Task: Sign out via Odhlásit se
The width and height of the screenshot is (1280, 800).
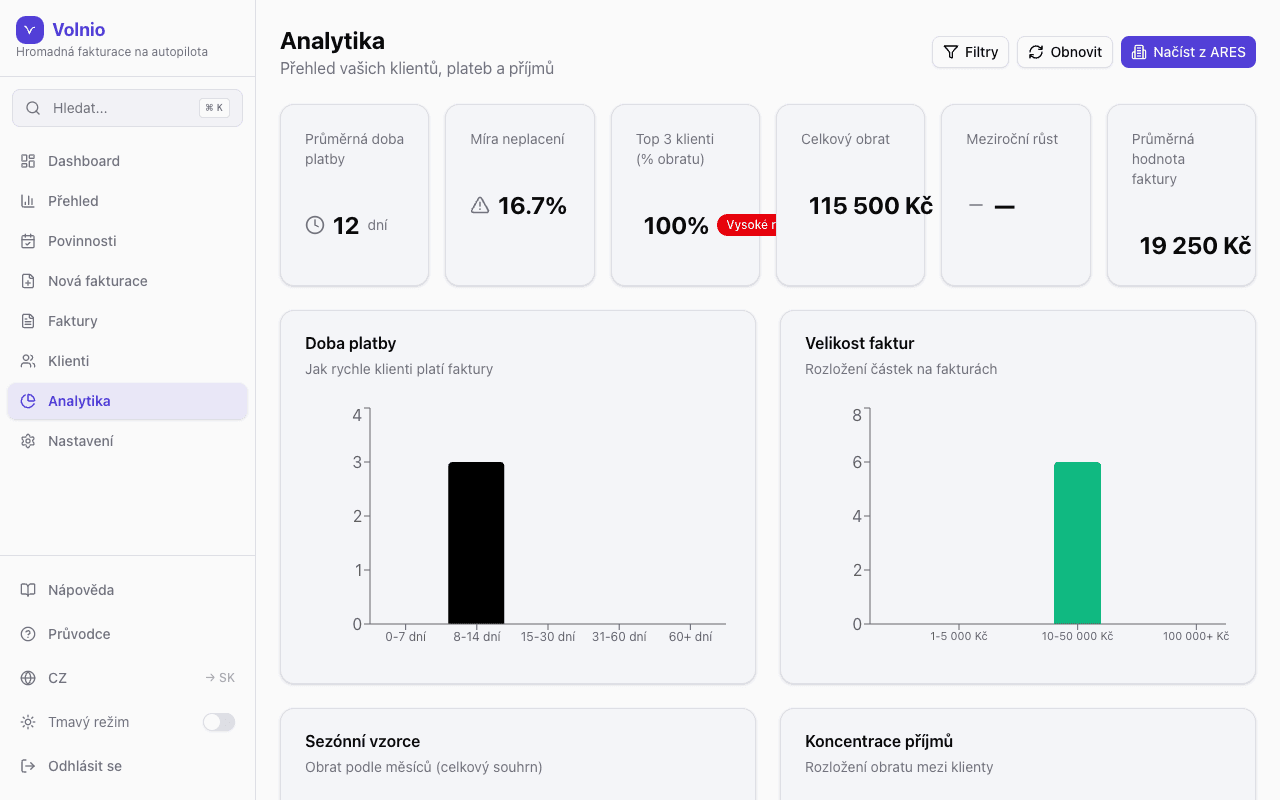Action: click(x=83, y=766)
